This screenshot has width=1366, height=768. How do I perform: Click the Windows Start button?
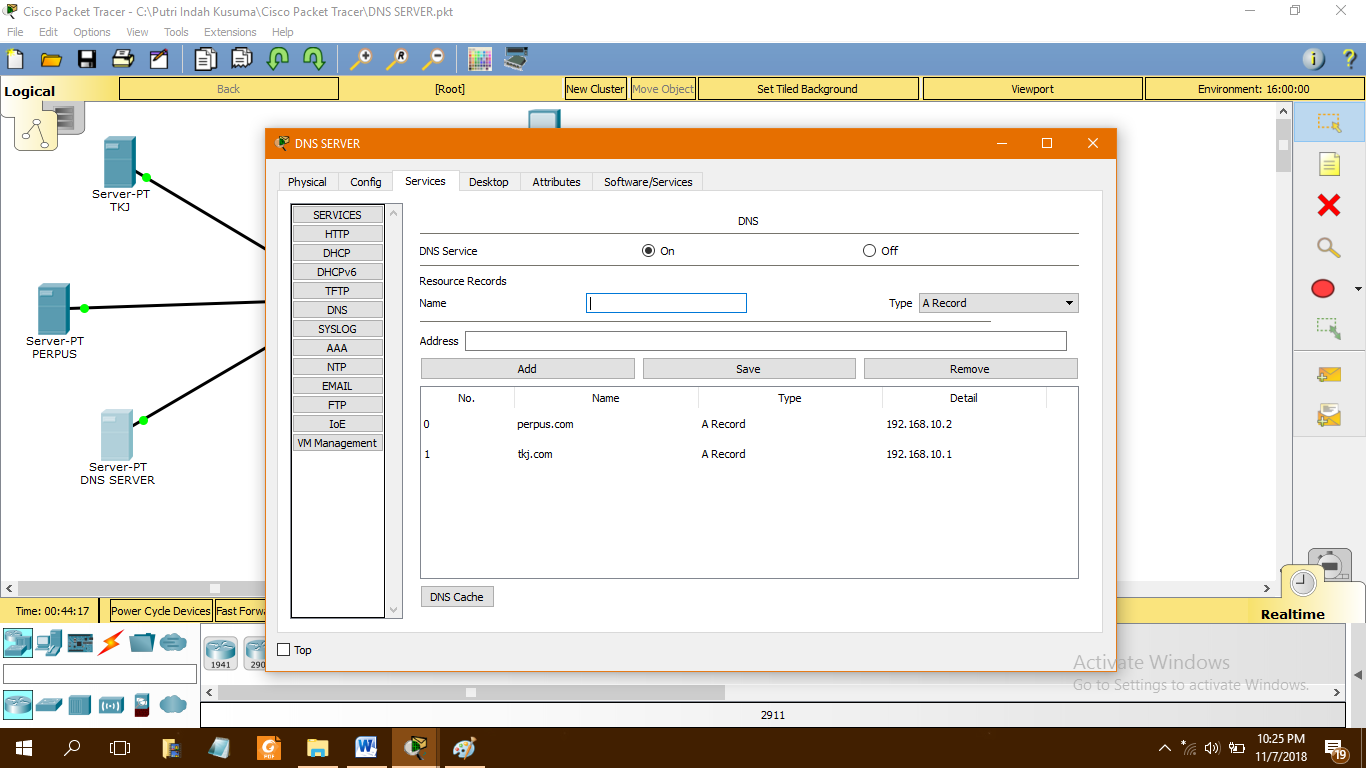(x=24, y=748)
